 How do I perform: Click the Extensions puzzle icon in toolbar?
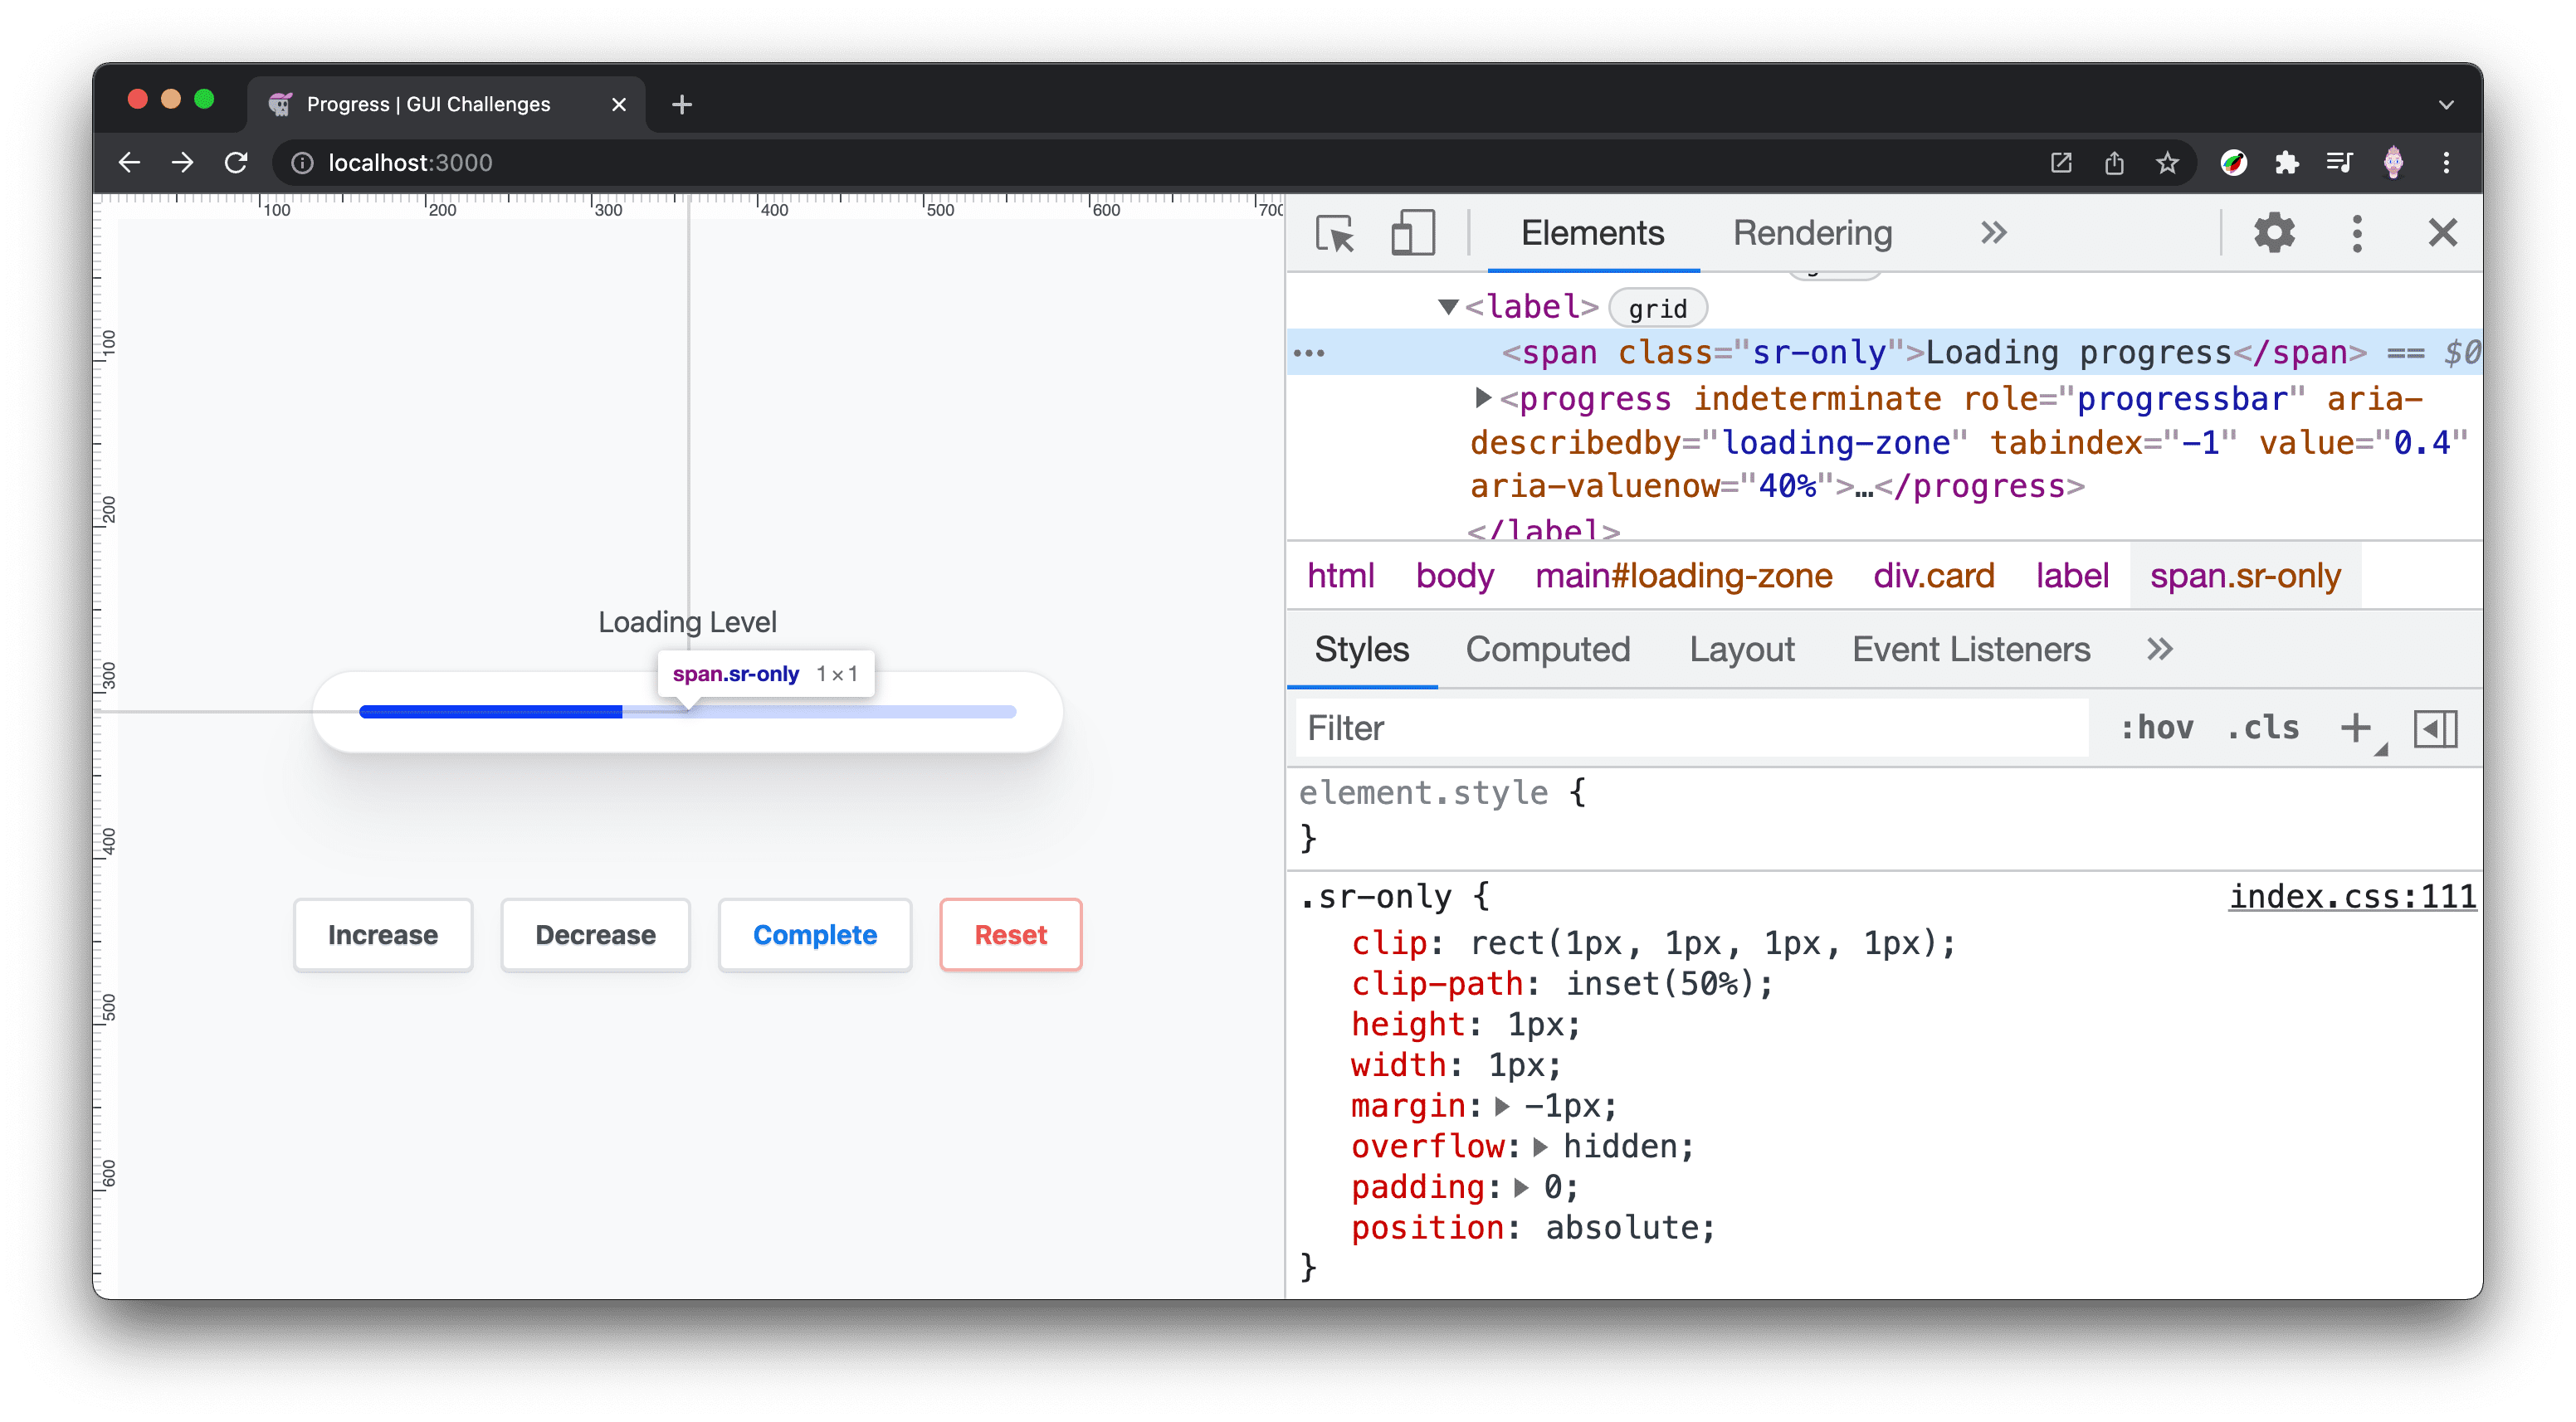click(2287, 161)
